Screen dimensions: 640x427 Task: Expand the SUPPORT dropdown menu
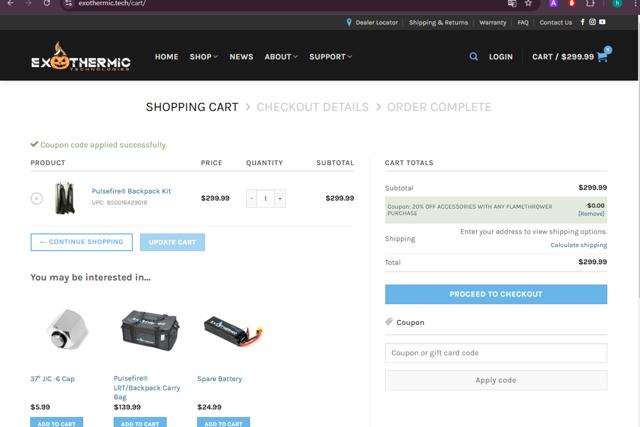[331, 57]
